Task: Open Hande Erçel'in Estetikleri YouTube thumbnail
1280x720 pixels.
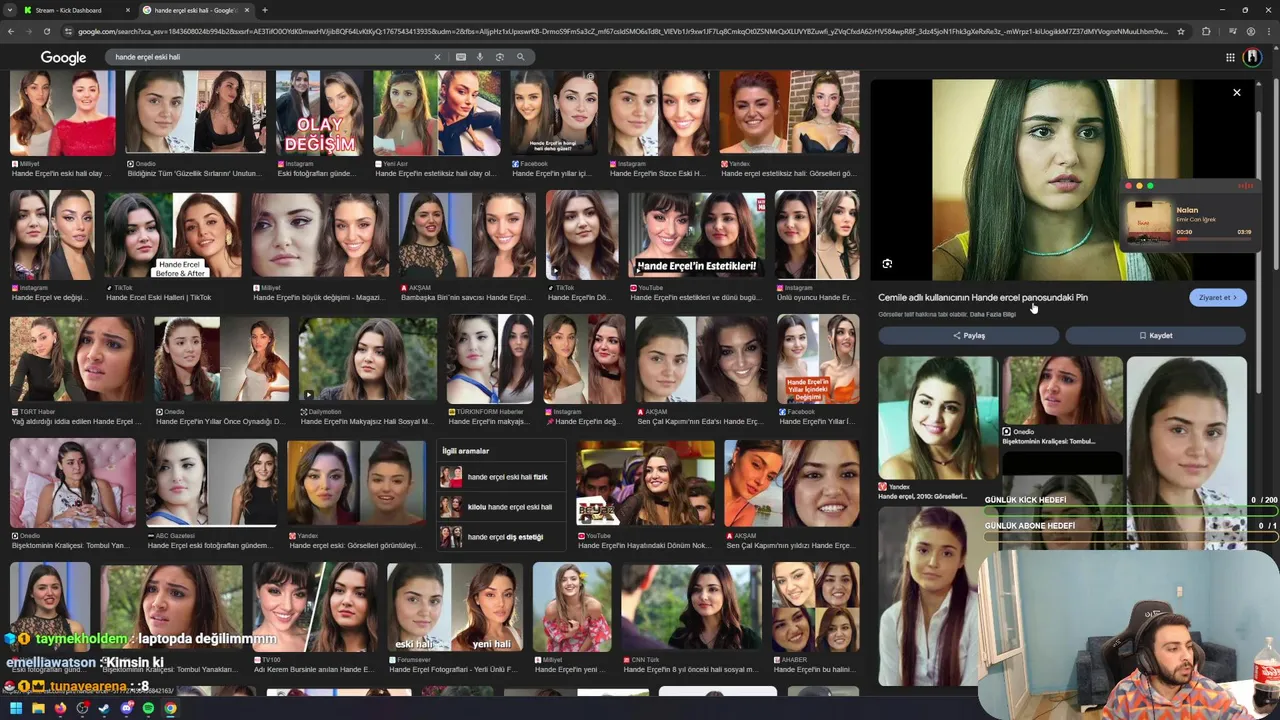Action: coord(697,235)
